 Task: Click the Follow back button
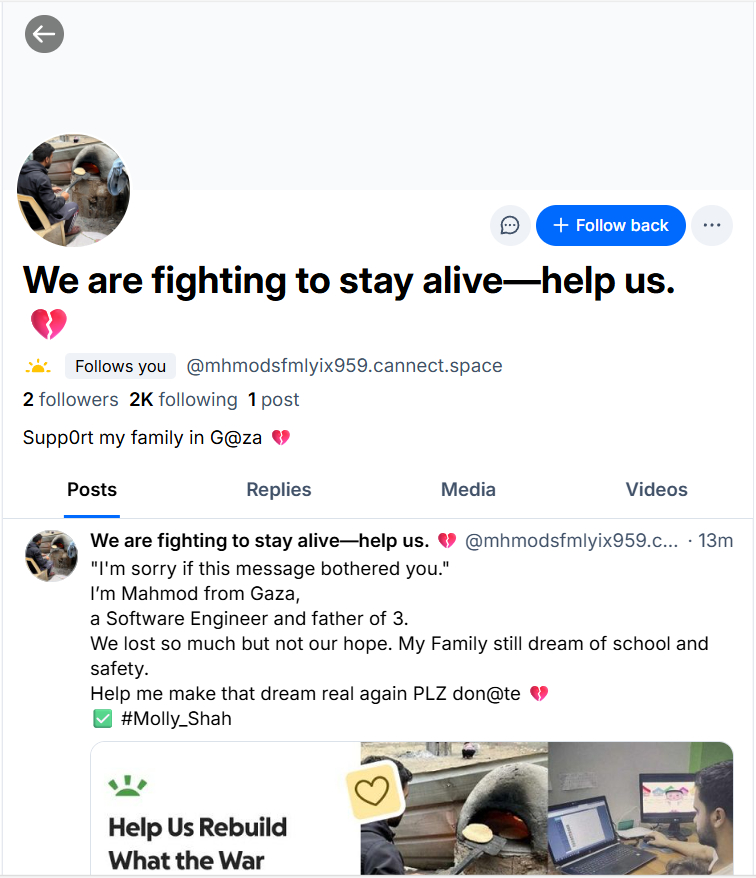(610, 225)
